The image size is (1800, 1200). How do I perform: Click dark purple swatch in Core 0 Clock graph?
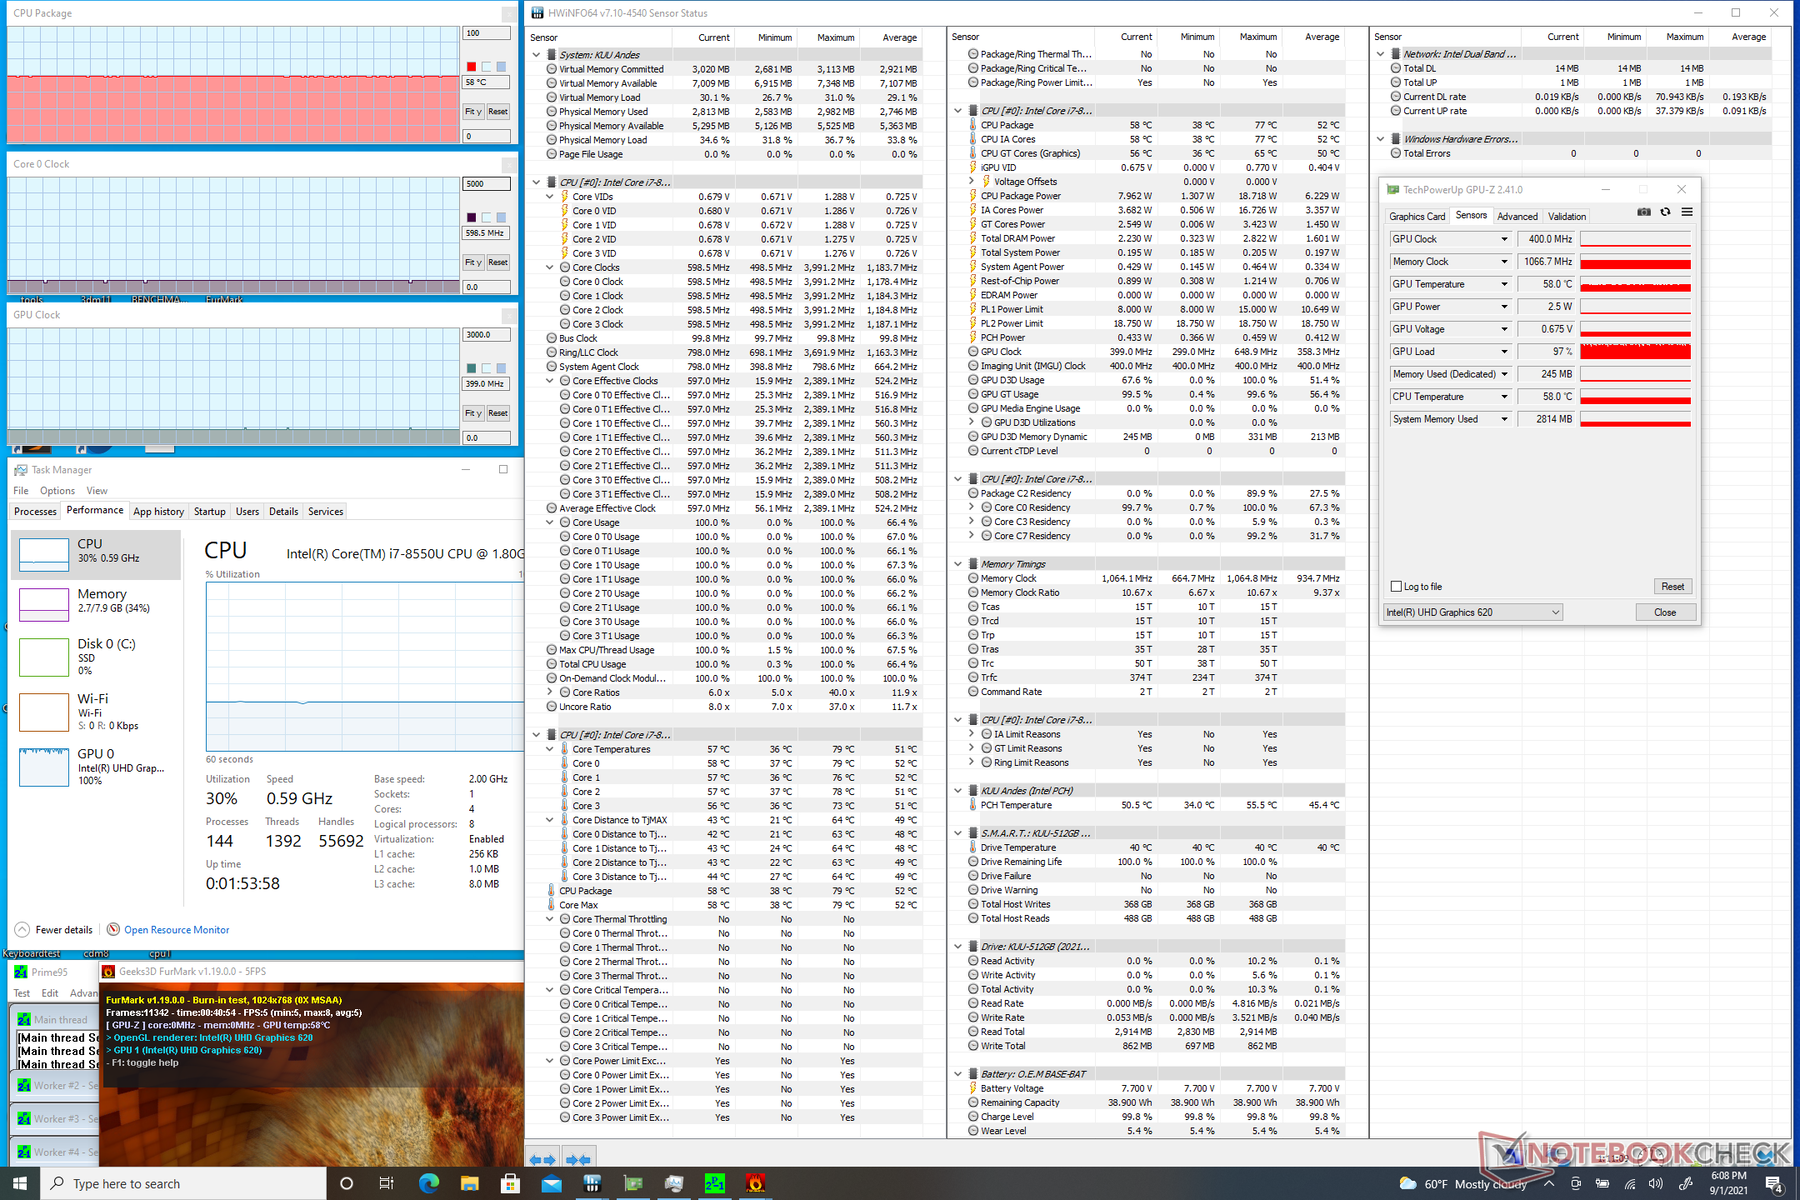coord(471,217)
